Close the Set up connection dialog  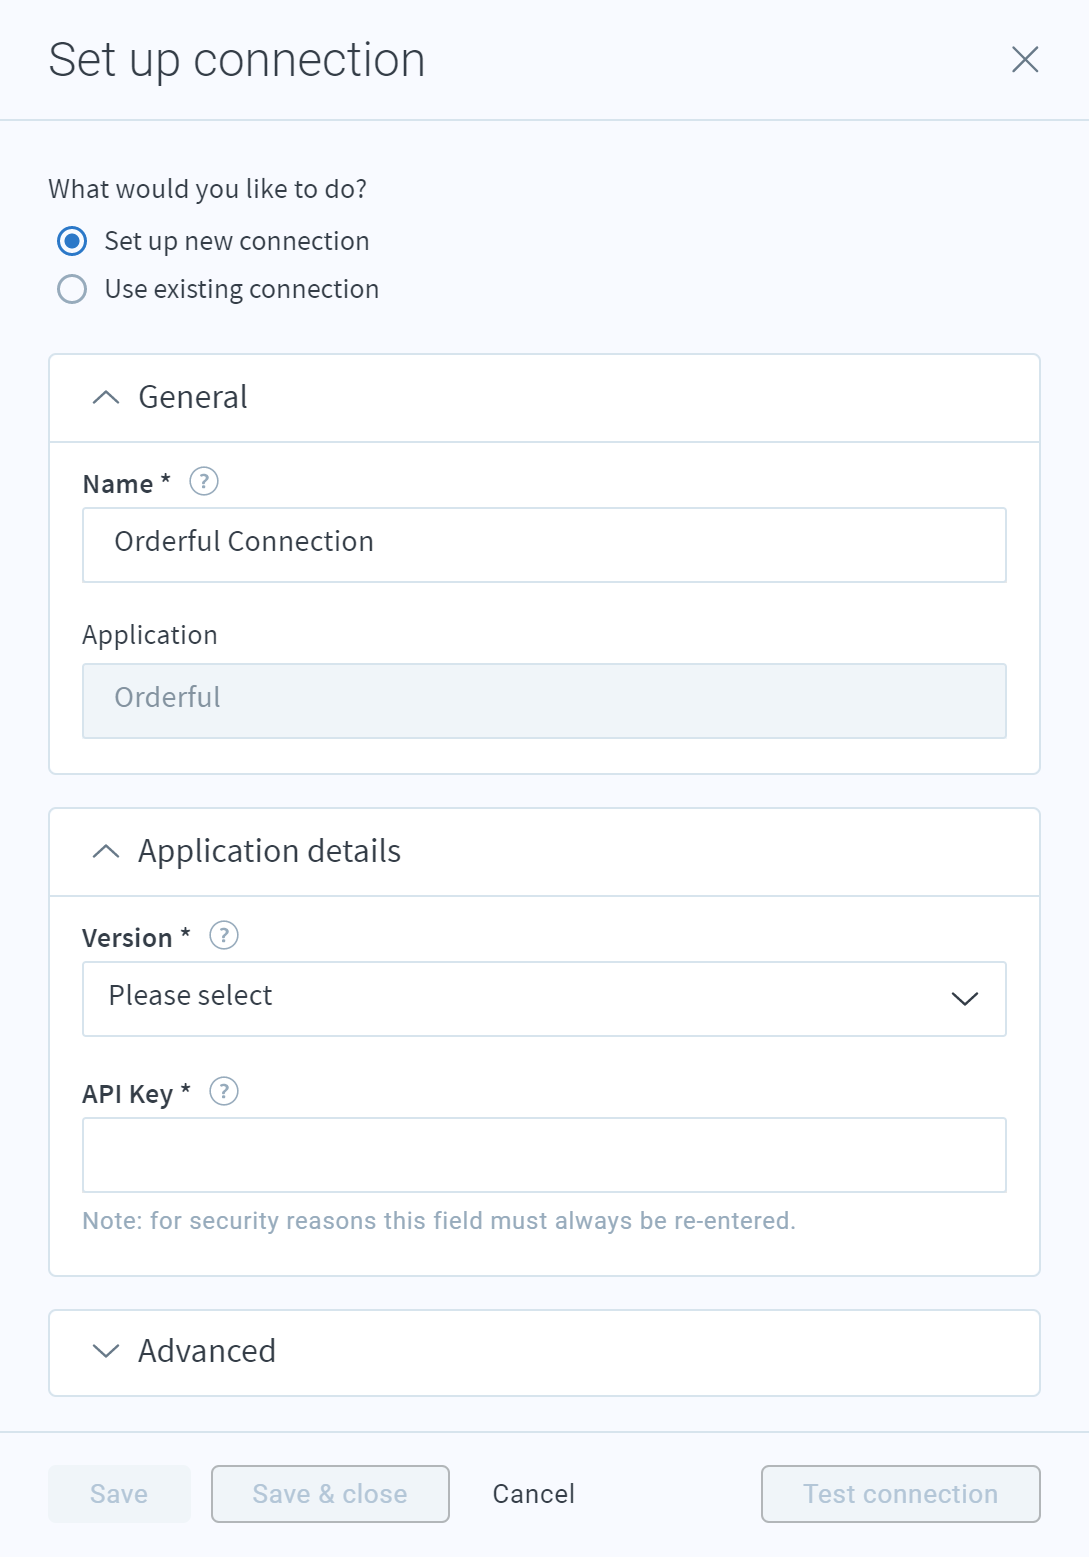[x=1025, y=60]
